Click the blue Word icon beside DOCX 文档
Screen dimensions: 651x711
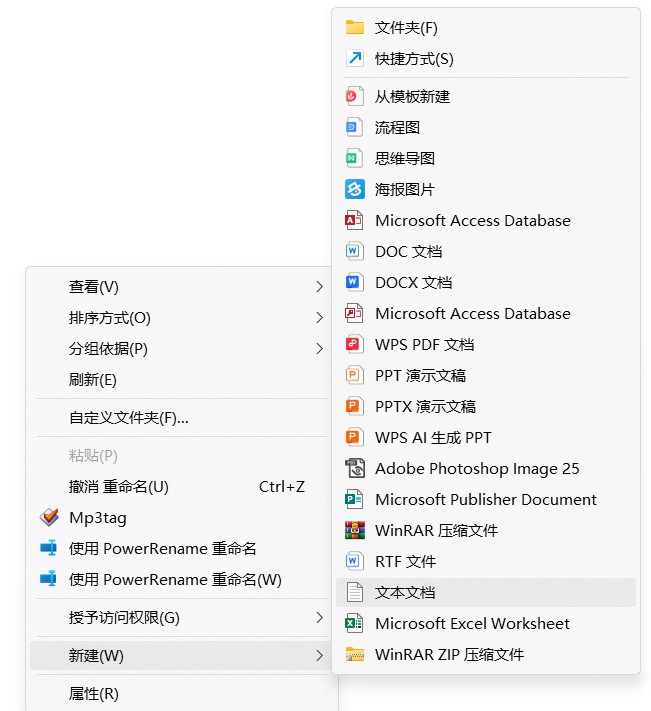(x=355, y=282)
